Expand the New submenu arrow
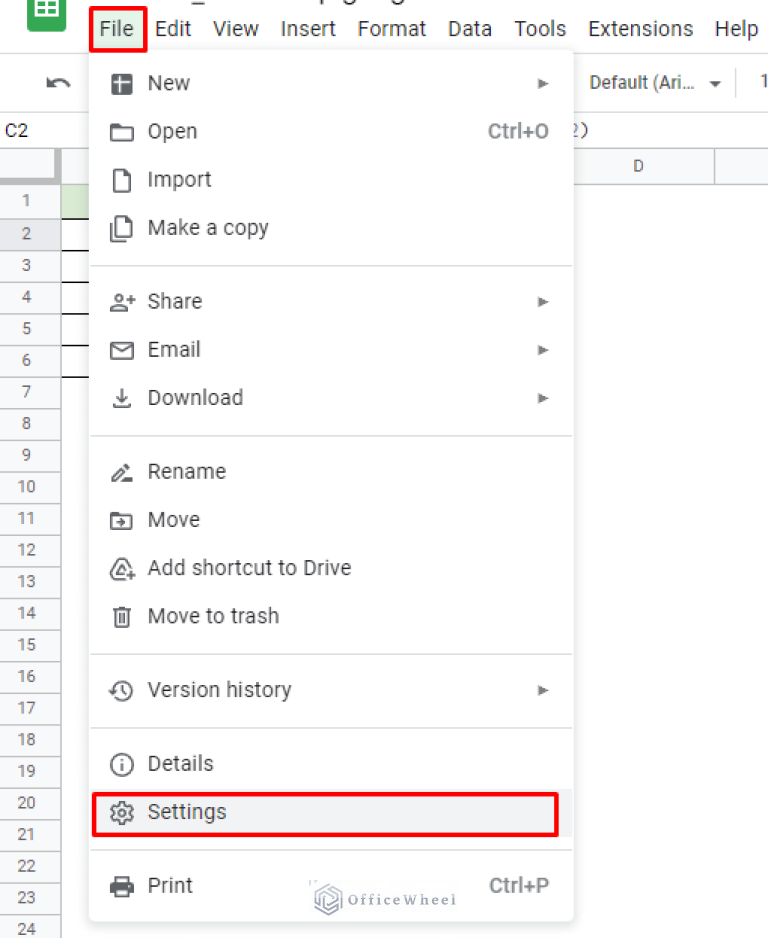 [543, 84]
